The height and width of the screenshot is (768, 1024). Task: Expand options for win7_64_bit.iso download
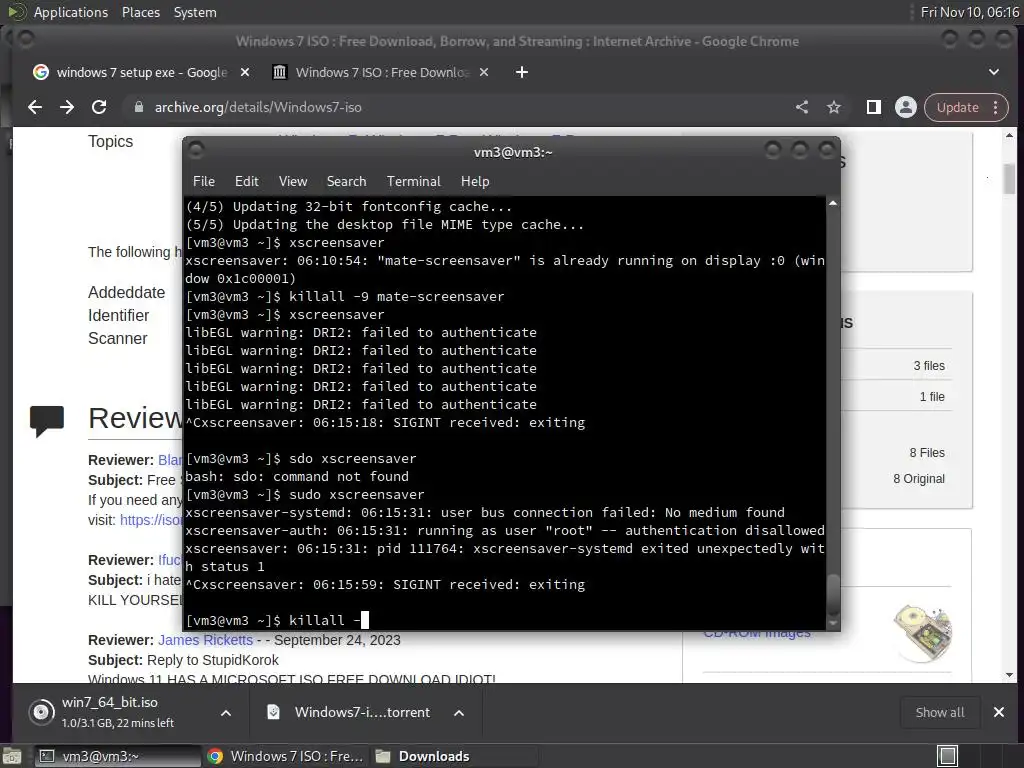click(226, 713)
